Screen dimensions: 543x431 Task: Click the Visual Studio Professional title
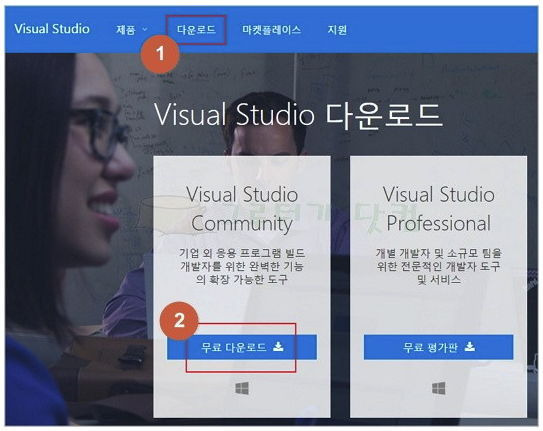[439, 209]
